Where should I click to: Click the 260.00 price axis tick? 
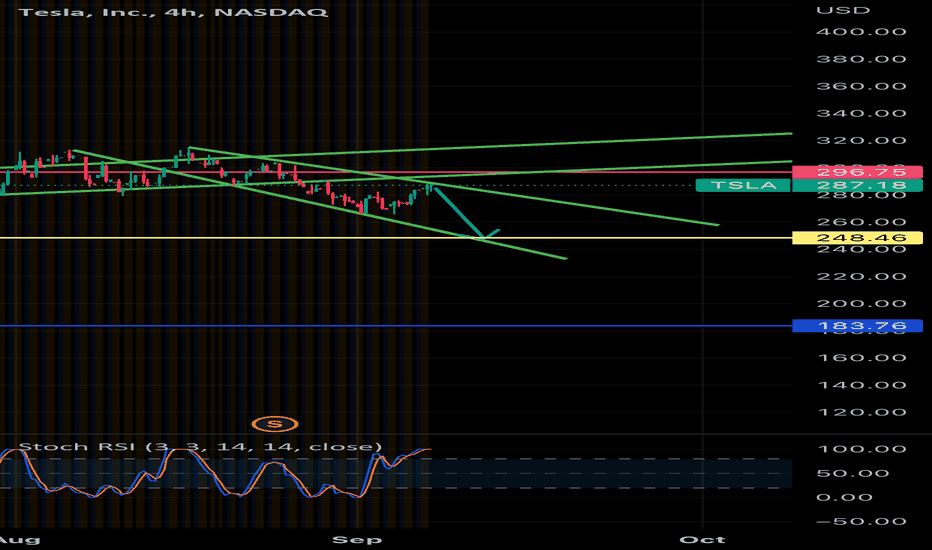point(861,222)
